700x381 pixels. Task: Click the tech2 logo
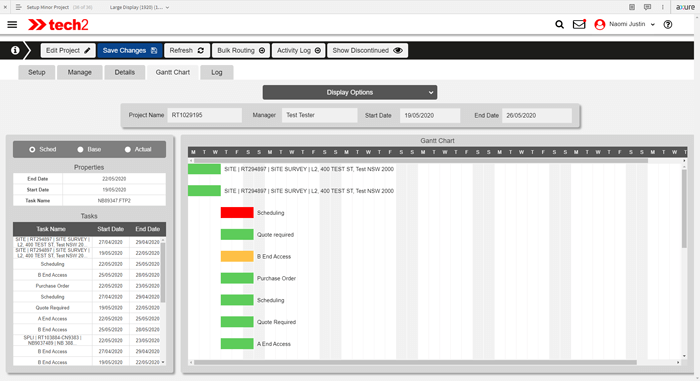(58, 25)
